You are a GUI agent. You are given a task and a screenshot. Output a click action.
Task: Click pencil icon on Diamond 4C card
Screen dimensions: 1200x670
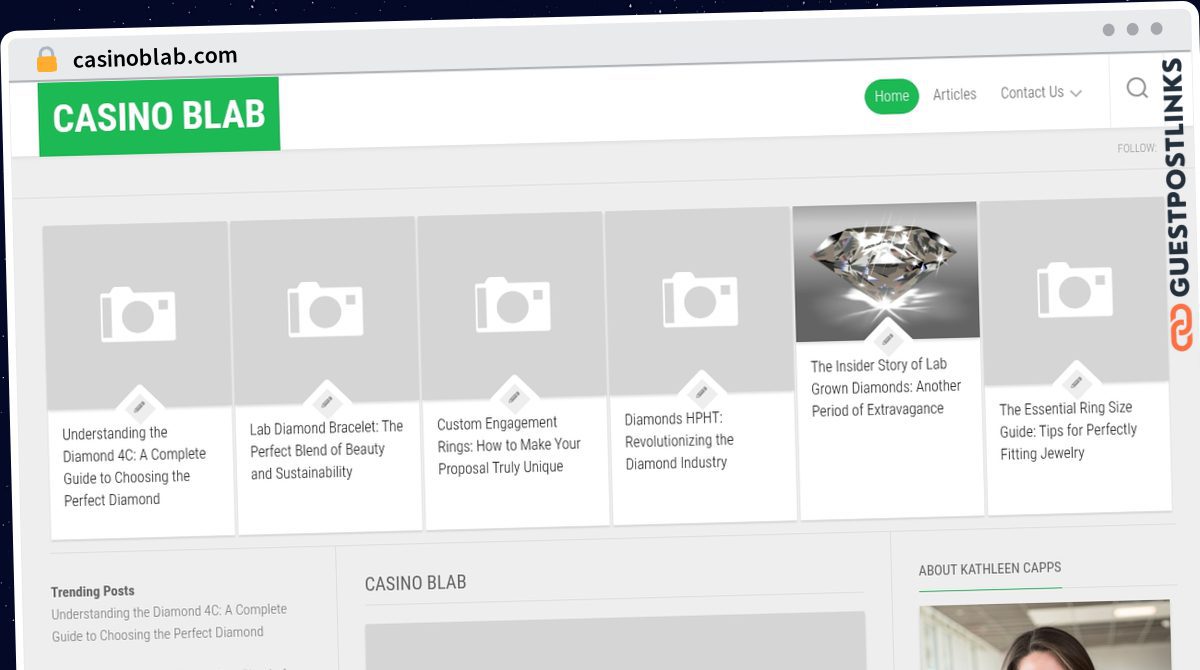[139, 407]
